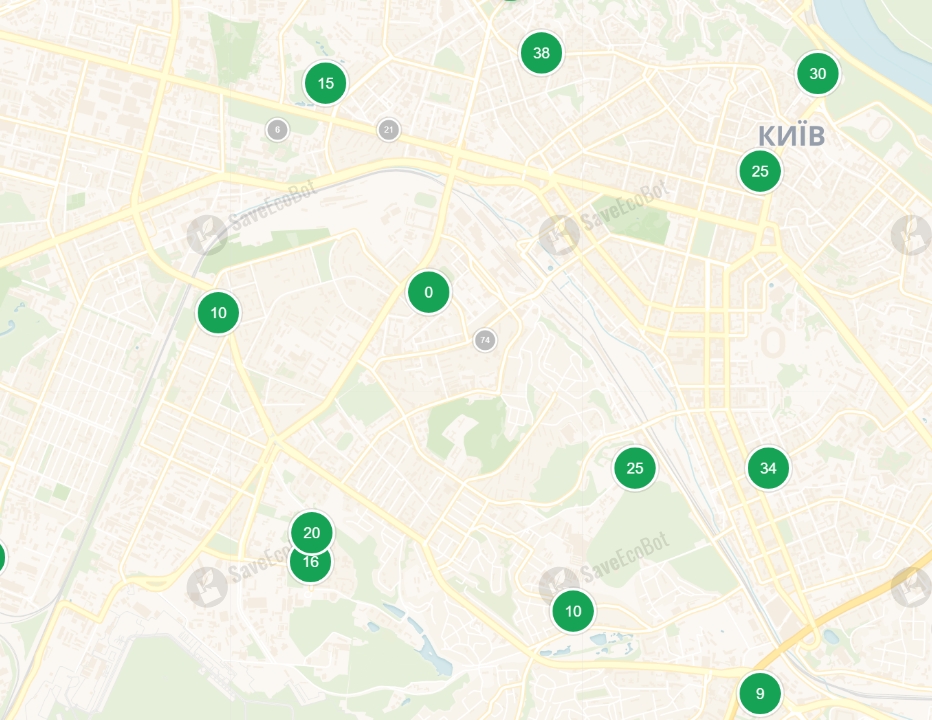Open the small gray marker 74

tap(484, 340)
